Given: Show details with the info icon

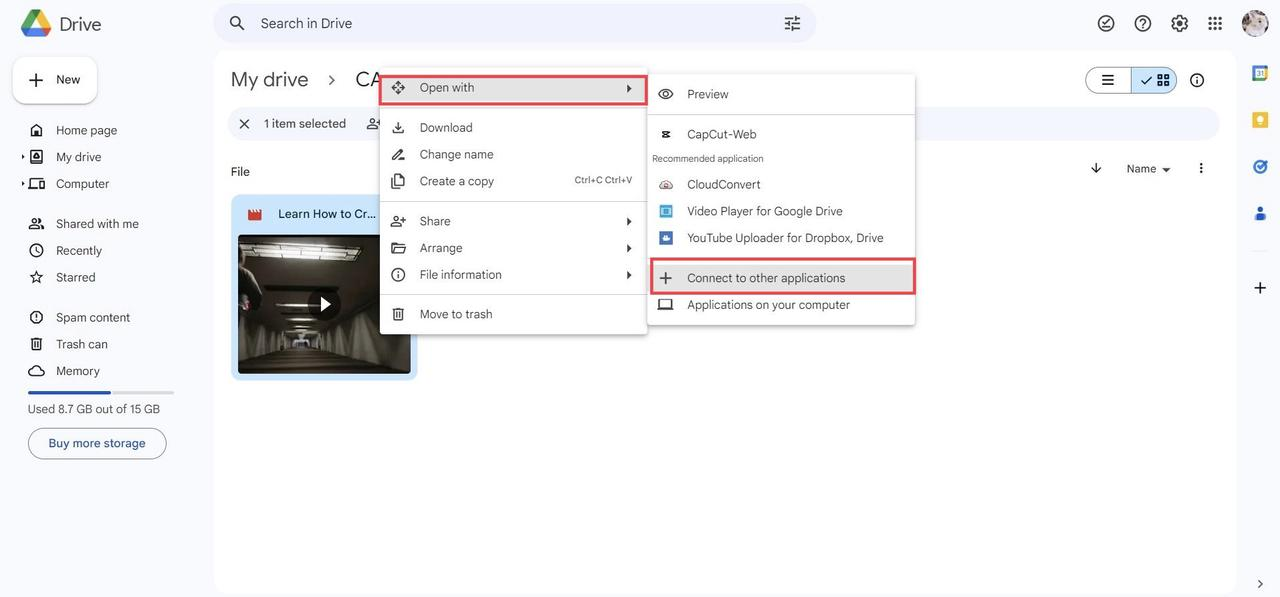Looking at the screenshot, I should pos(1197,80).
